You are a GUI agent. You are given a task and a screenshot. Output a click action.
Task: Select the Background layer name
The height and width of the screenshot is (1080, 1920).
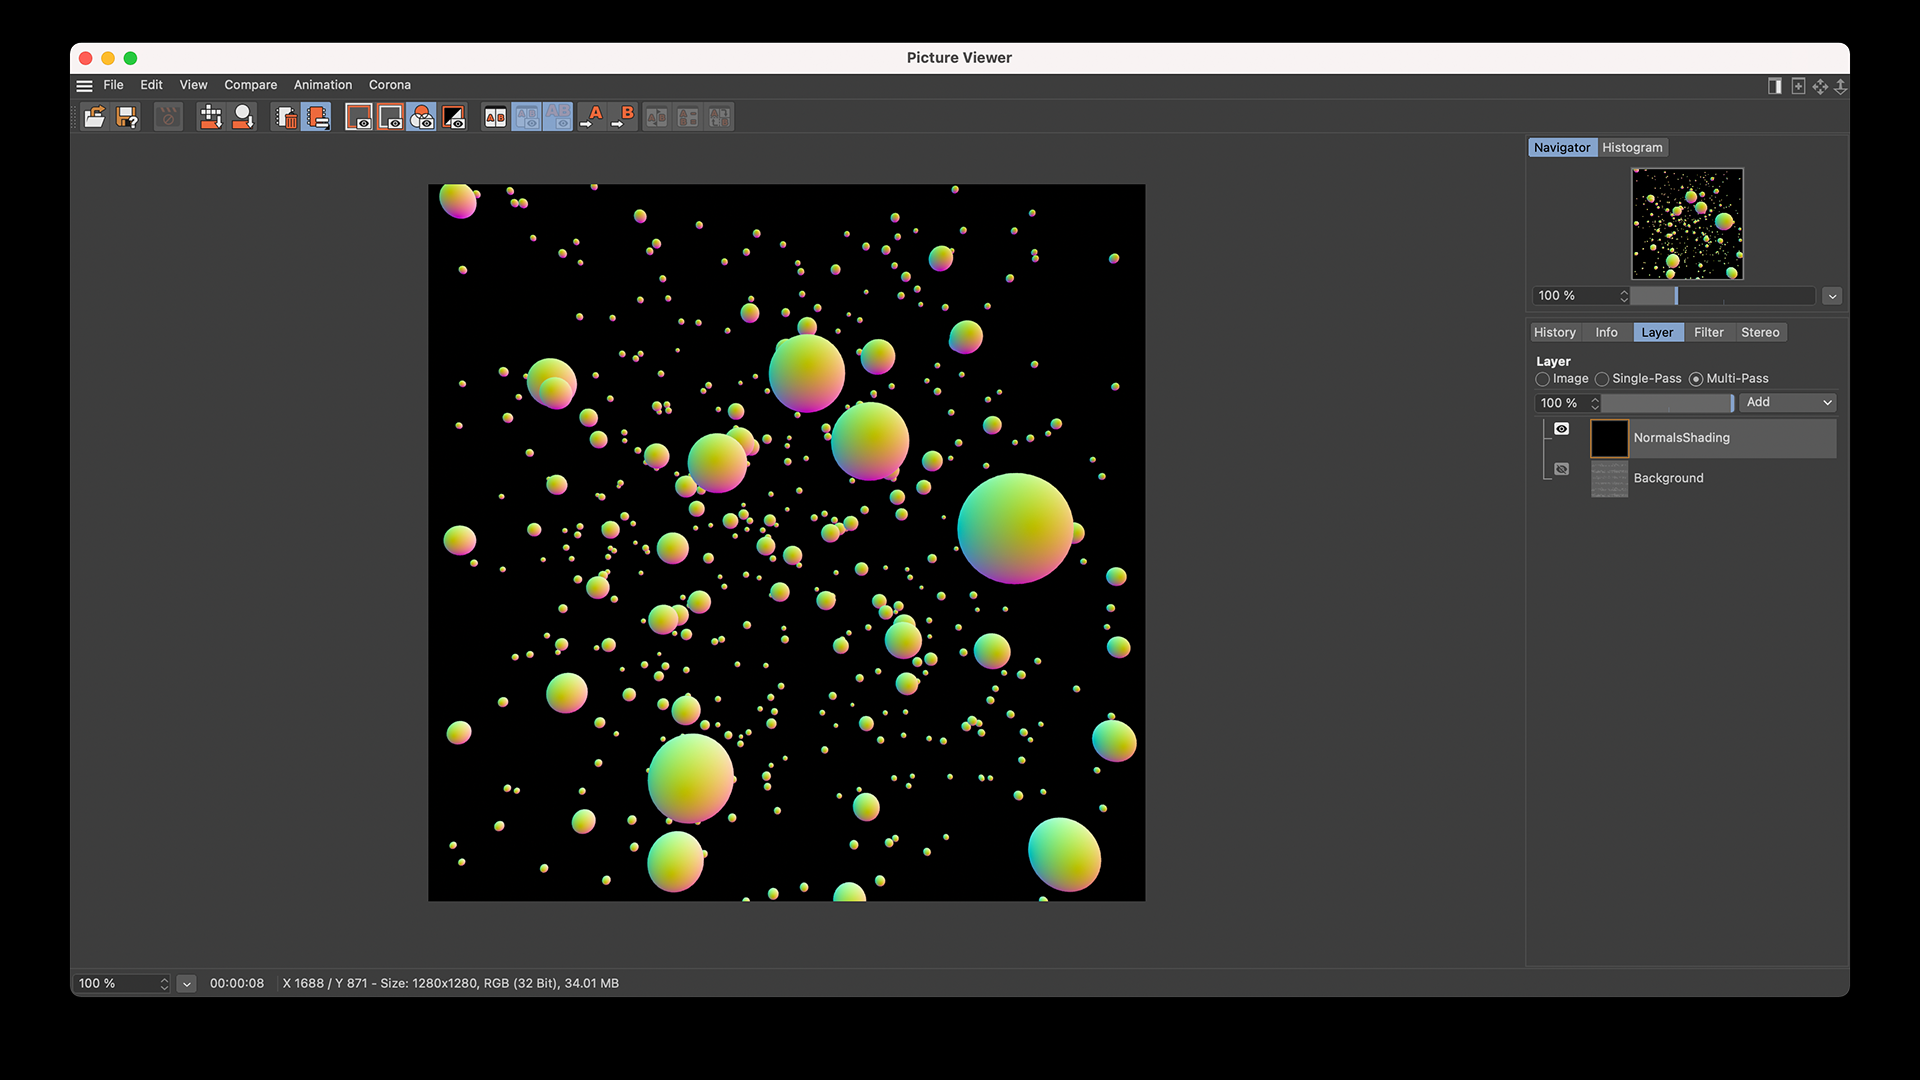coord(1668,479)
